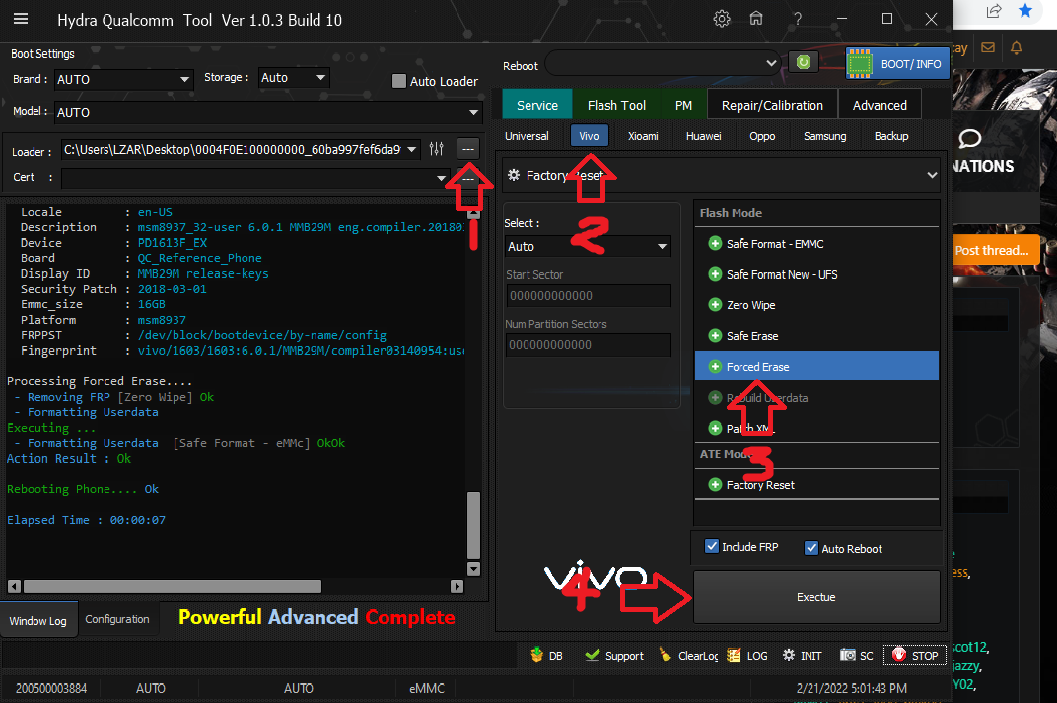Click the INIT gear item
Image resolution: width=1057 pixels, height=703 pixels.
point(802,655)
